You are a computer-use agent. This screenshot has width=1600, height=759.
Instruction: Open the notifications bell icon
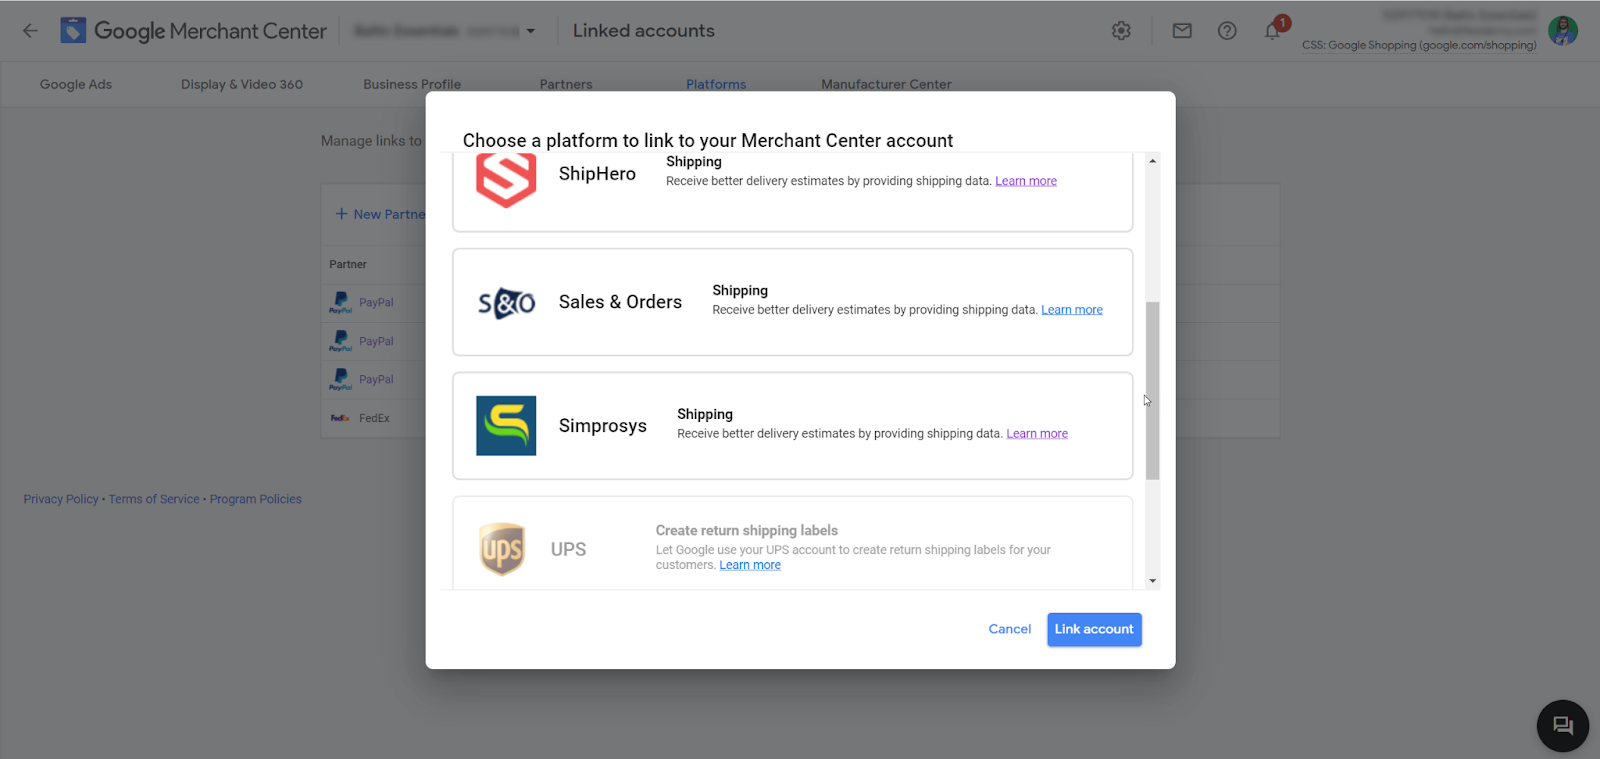(x=1272, y=31)
